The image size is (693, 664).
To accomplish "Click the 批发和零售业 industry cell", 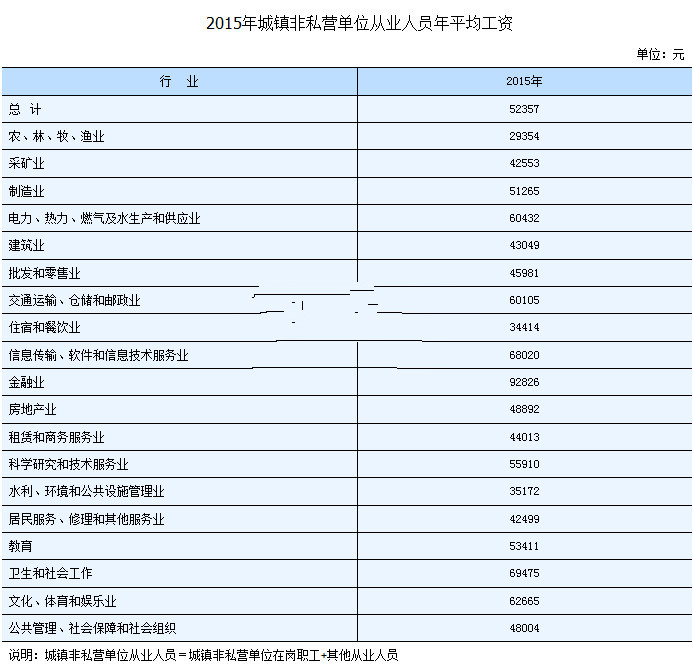I will (x=44, y=273).
